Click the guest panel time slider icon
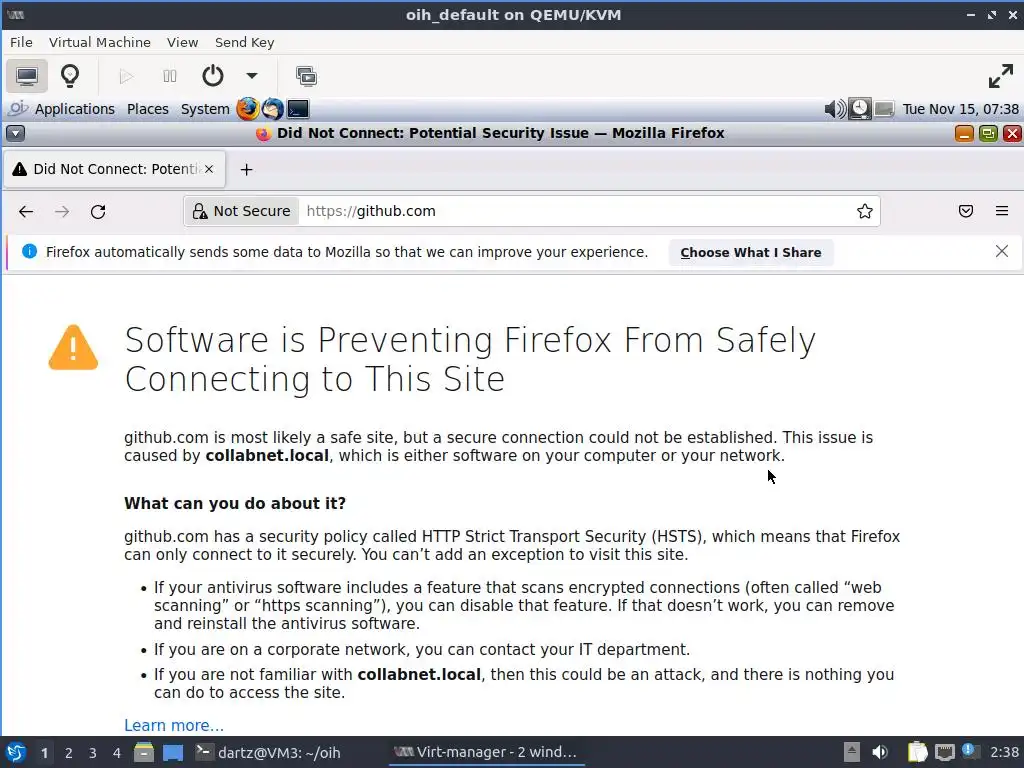1024x768 pixels. pyautogui.click(x=859, y=108)
